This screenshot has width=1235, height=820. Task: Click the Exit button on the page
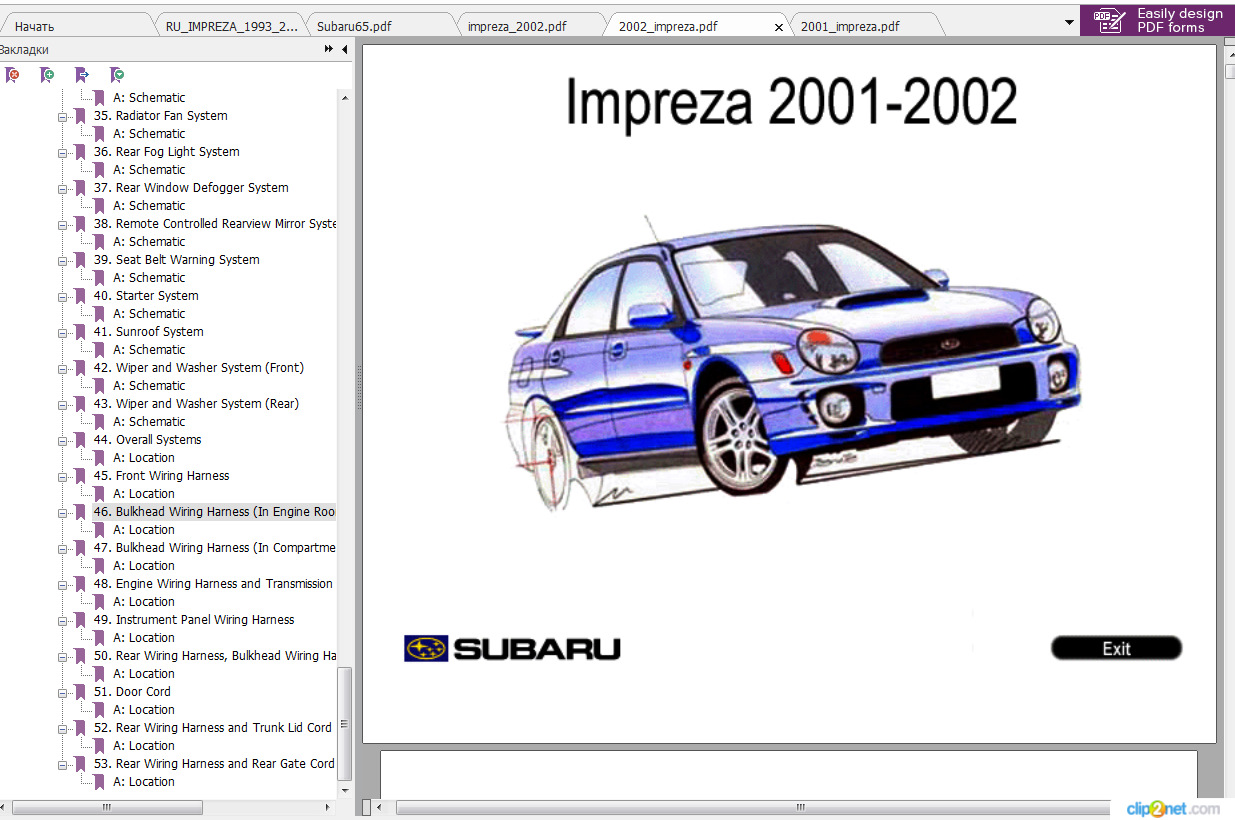click(1116, 648)
